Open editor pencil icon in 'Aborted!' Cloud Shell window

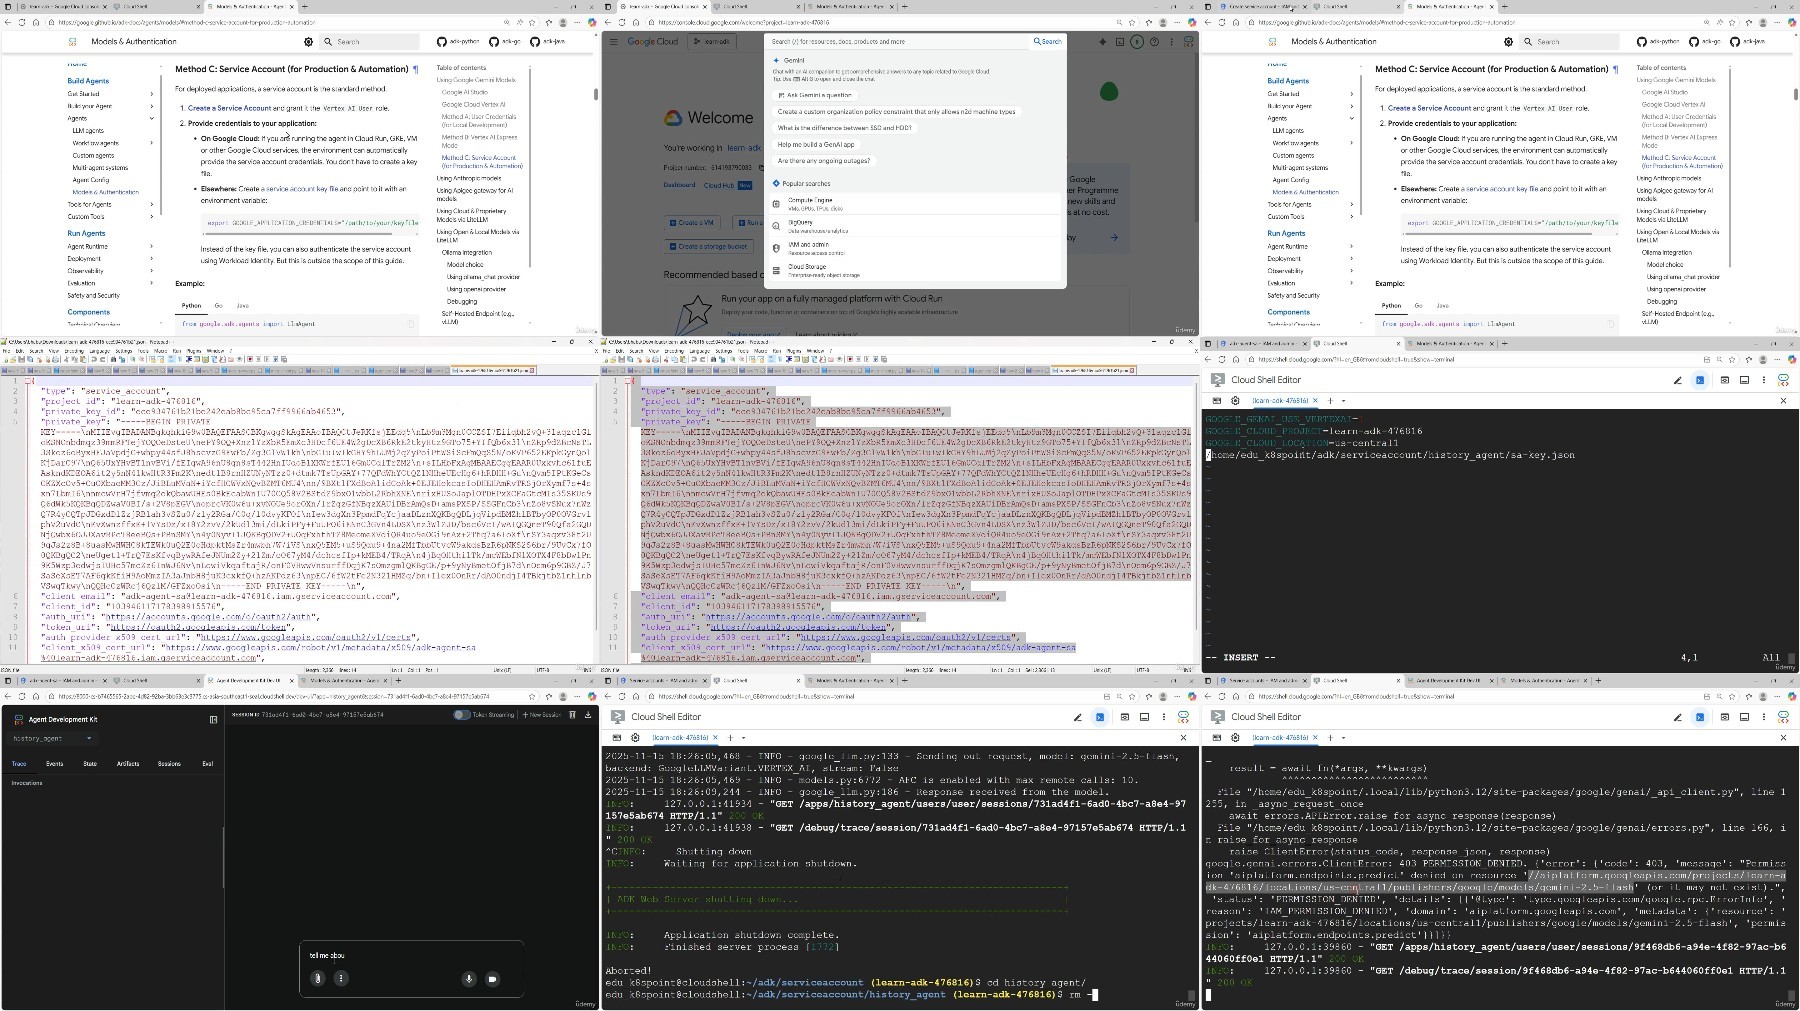pyautogui.click(x=1078, y=716)
